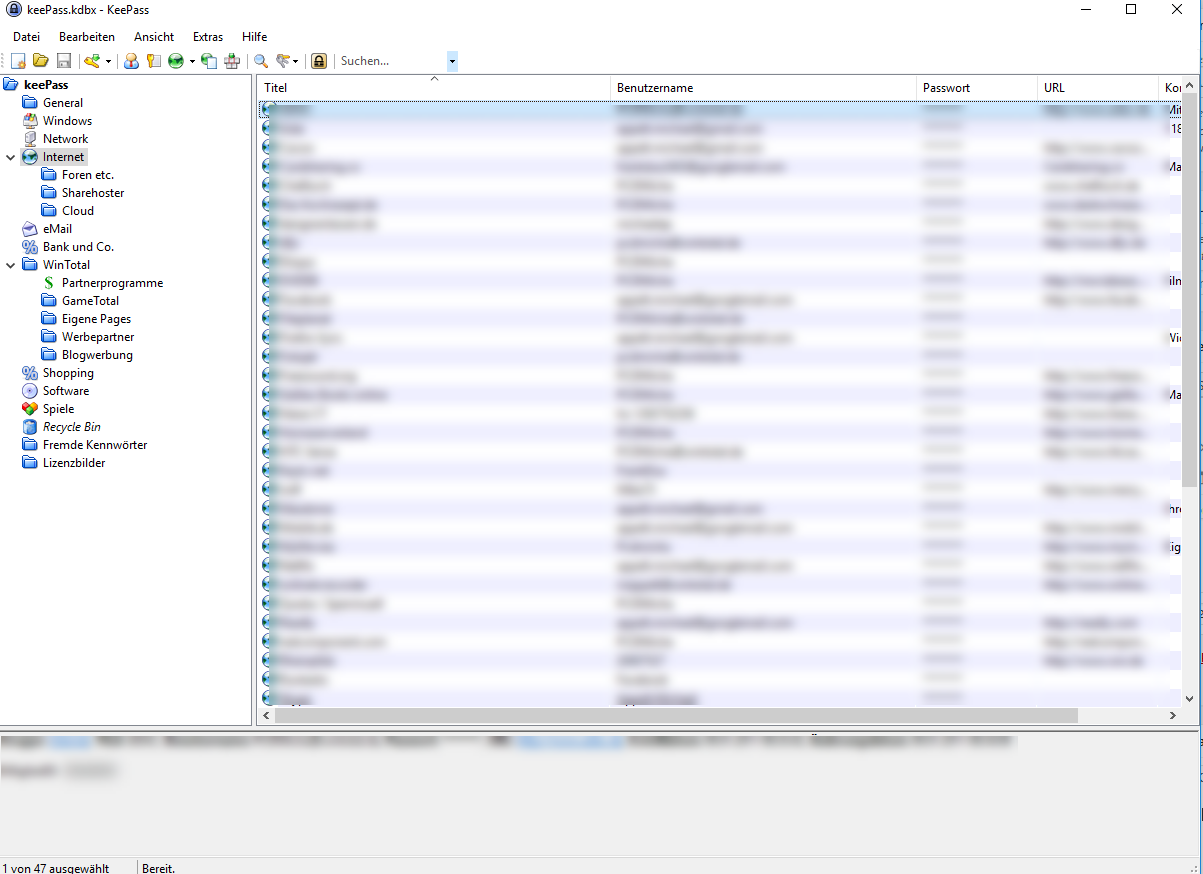Select the Fremde Kennwörter group
Viewport: 1203px width, 874px height.
[x=95, y=445]
